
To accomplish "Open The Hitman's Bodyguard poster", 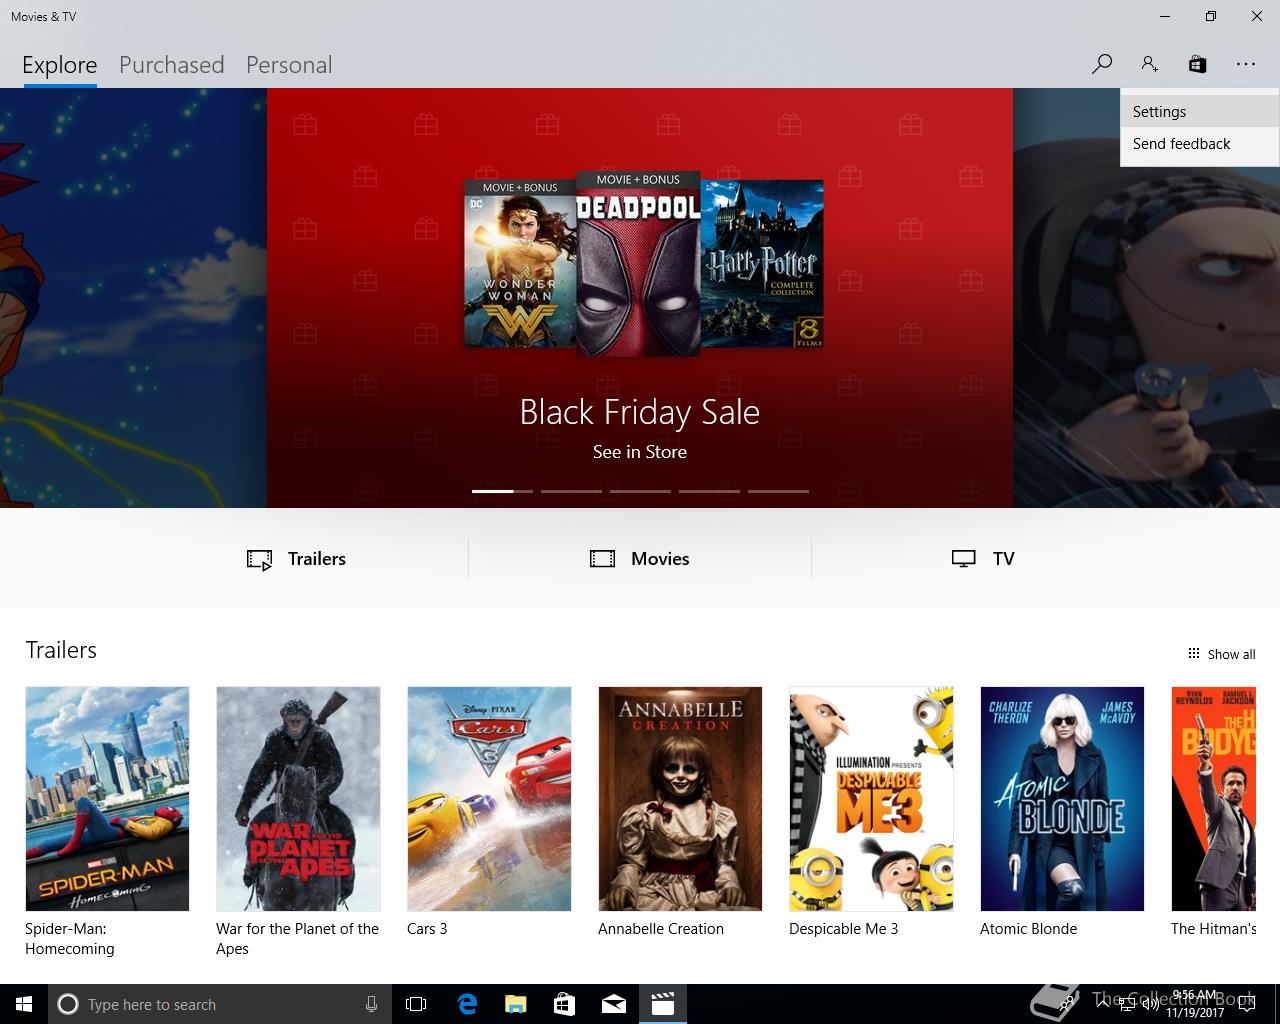I will coord(1213,798).
